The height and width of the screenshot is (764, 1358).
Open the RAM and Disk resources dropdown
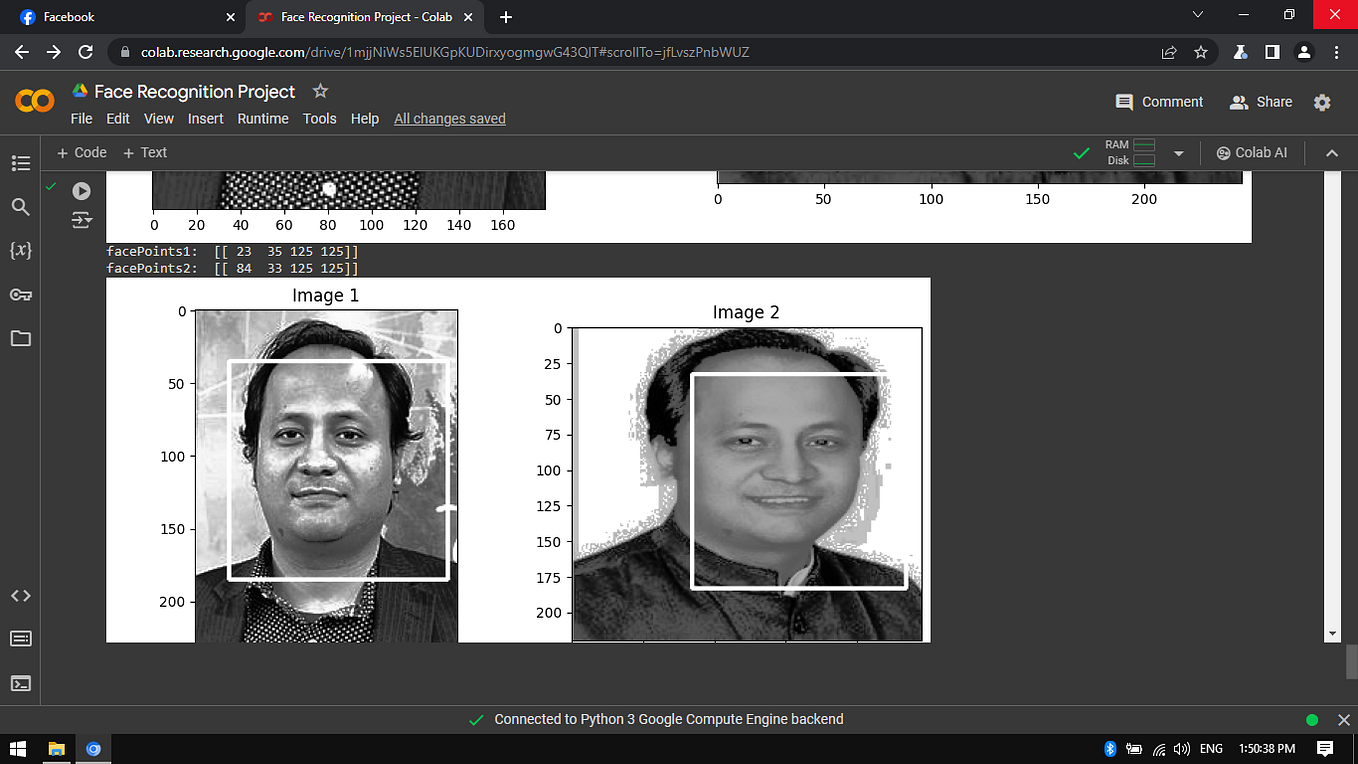[x=1179, y=152]
